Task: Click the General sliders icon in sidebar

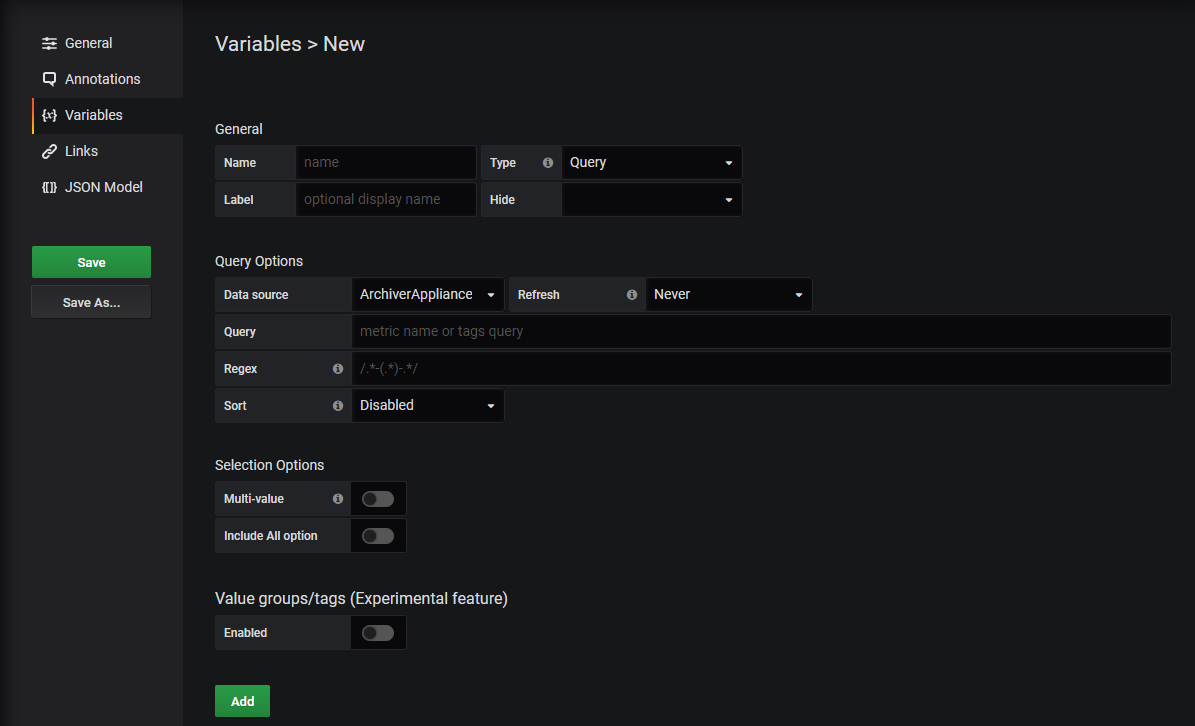Action: (48, 43)
